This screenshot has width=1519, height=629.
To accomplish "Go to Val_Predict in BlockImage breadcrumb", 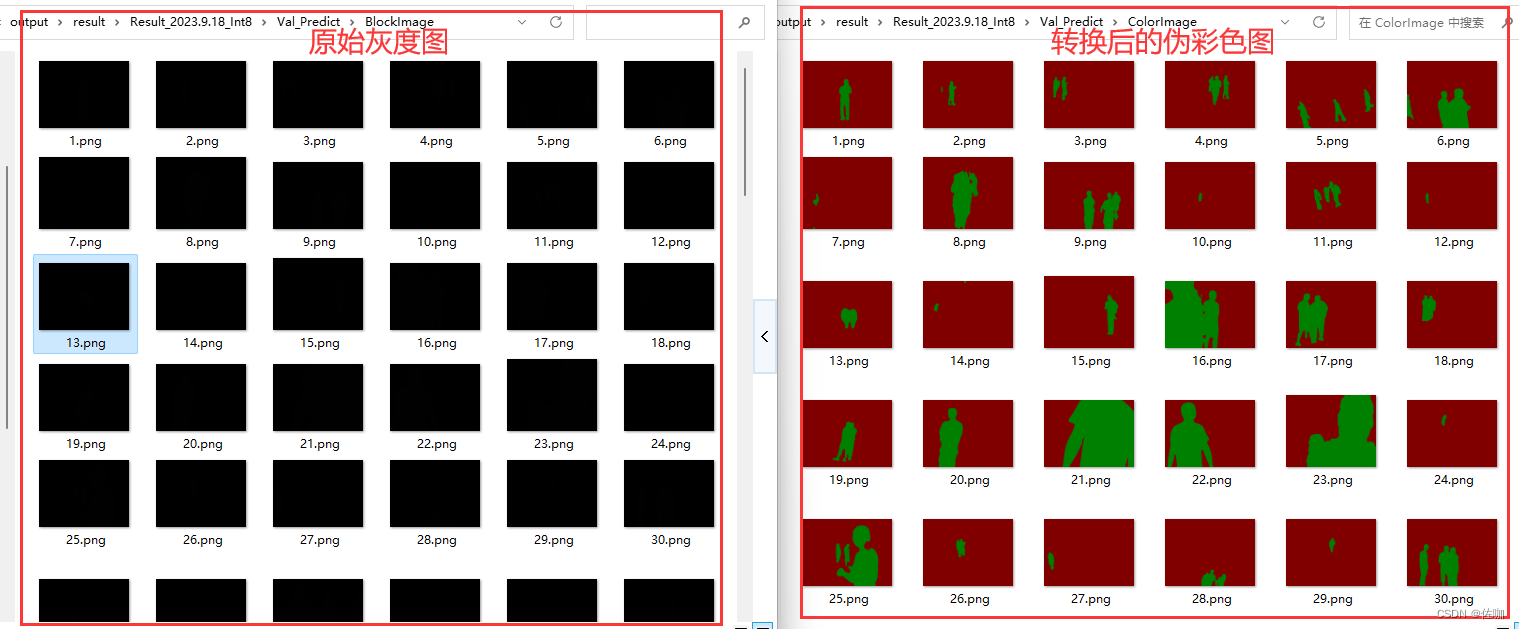I will 308,22.
